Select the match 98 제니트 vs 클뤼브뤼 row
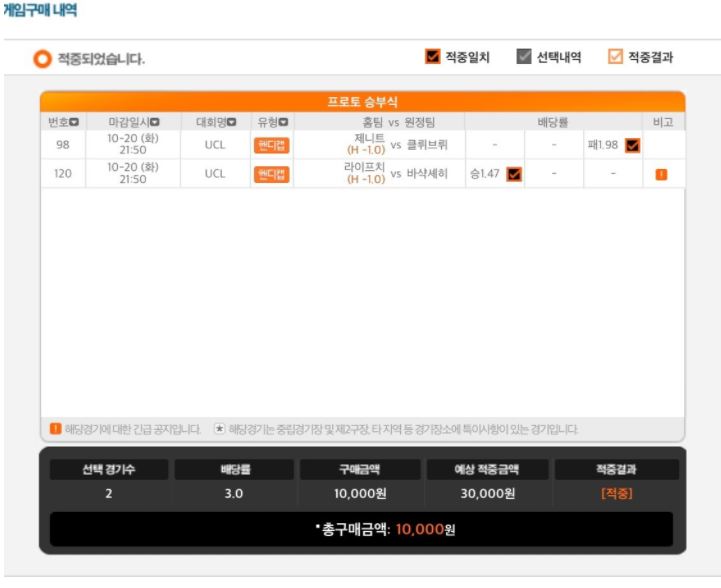The image size is (721, 588). tap(363, 145)
